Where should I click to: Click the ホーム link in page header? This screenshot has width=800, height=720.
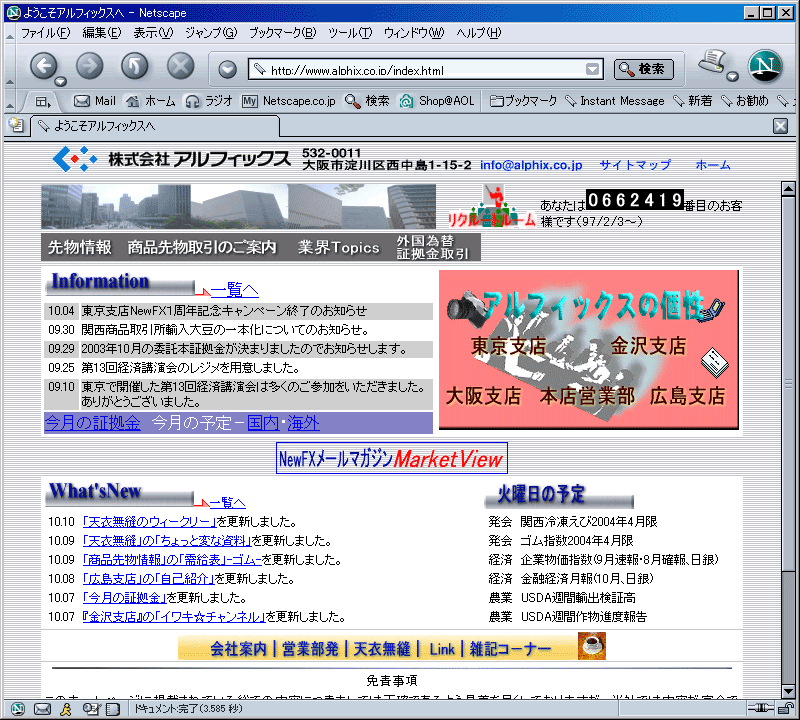[x=713, y=165]
